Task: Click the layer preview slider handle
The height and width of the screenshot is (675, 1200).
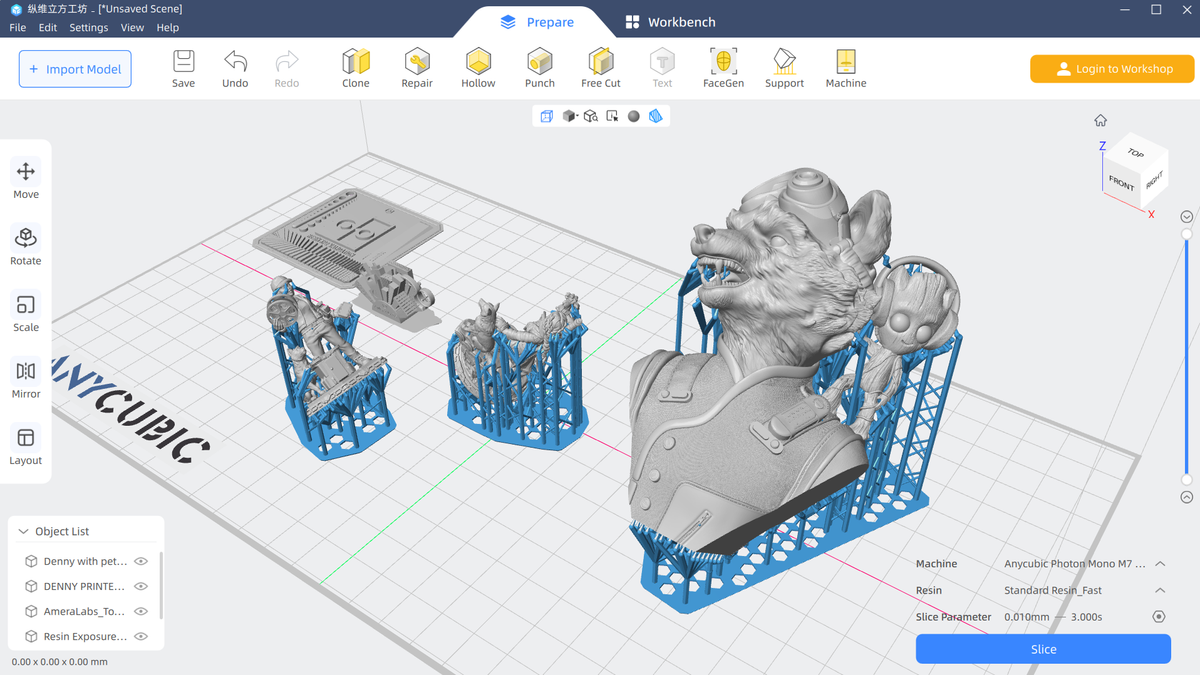Action: (1187, 235)
